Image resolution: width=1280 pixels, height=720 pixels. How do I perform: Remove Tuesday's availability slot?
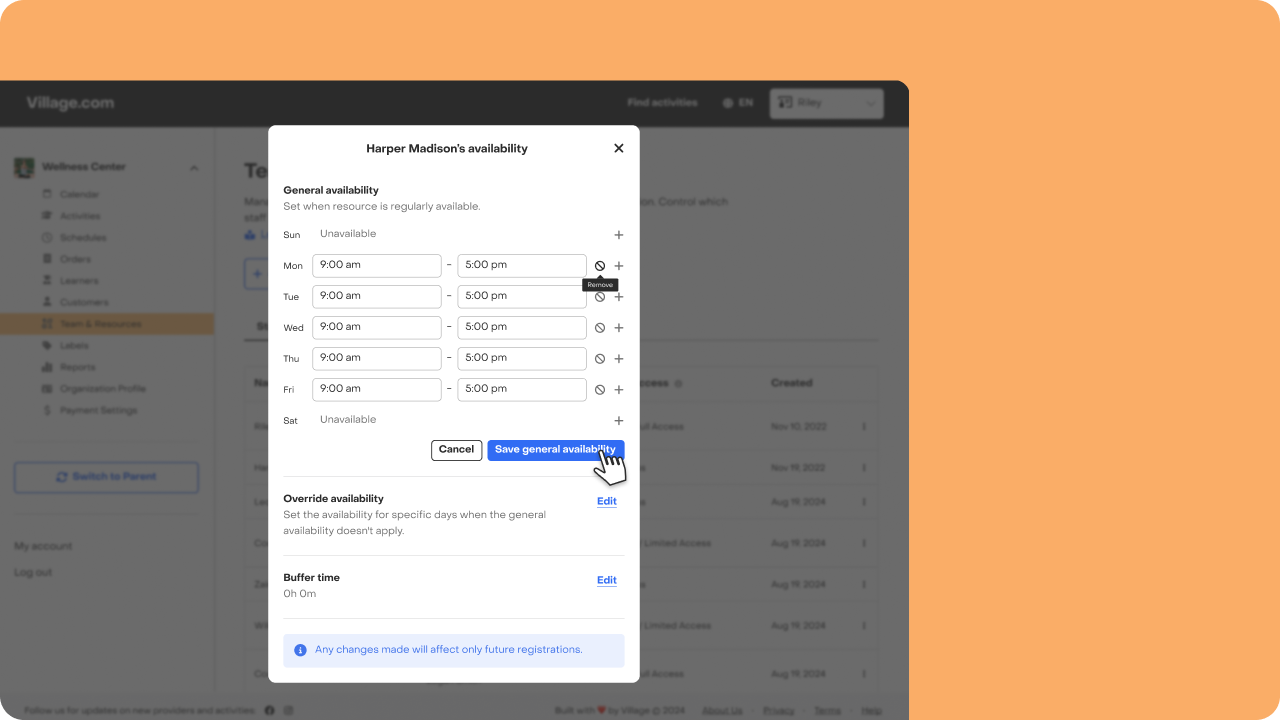coord(600,297)
